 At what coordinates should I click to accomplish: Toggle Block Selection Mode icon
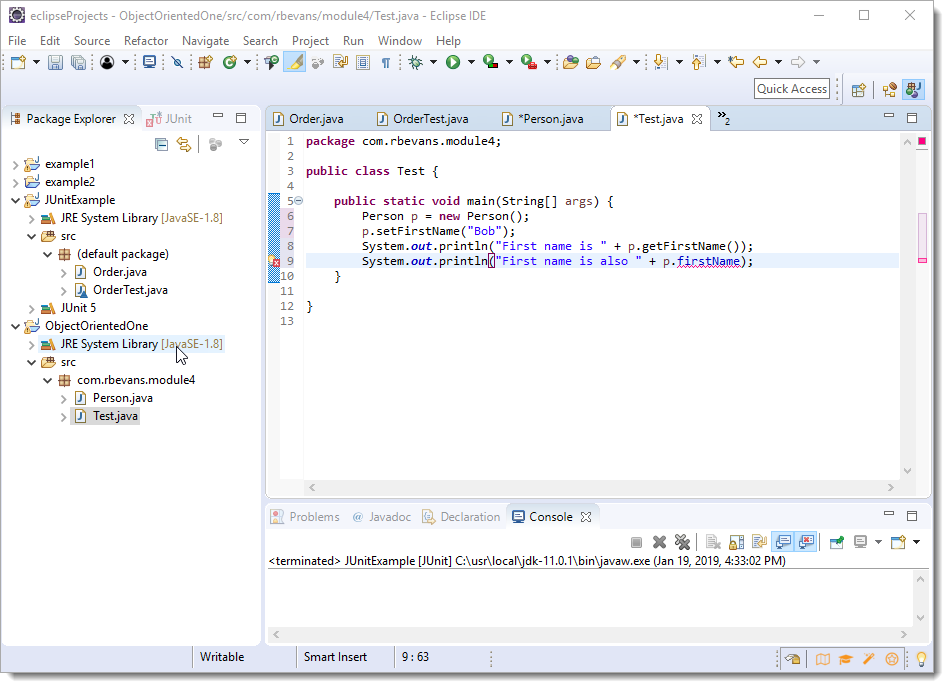(x=363, y=62)
